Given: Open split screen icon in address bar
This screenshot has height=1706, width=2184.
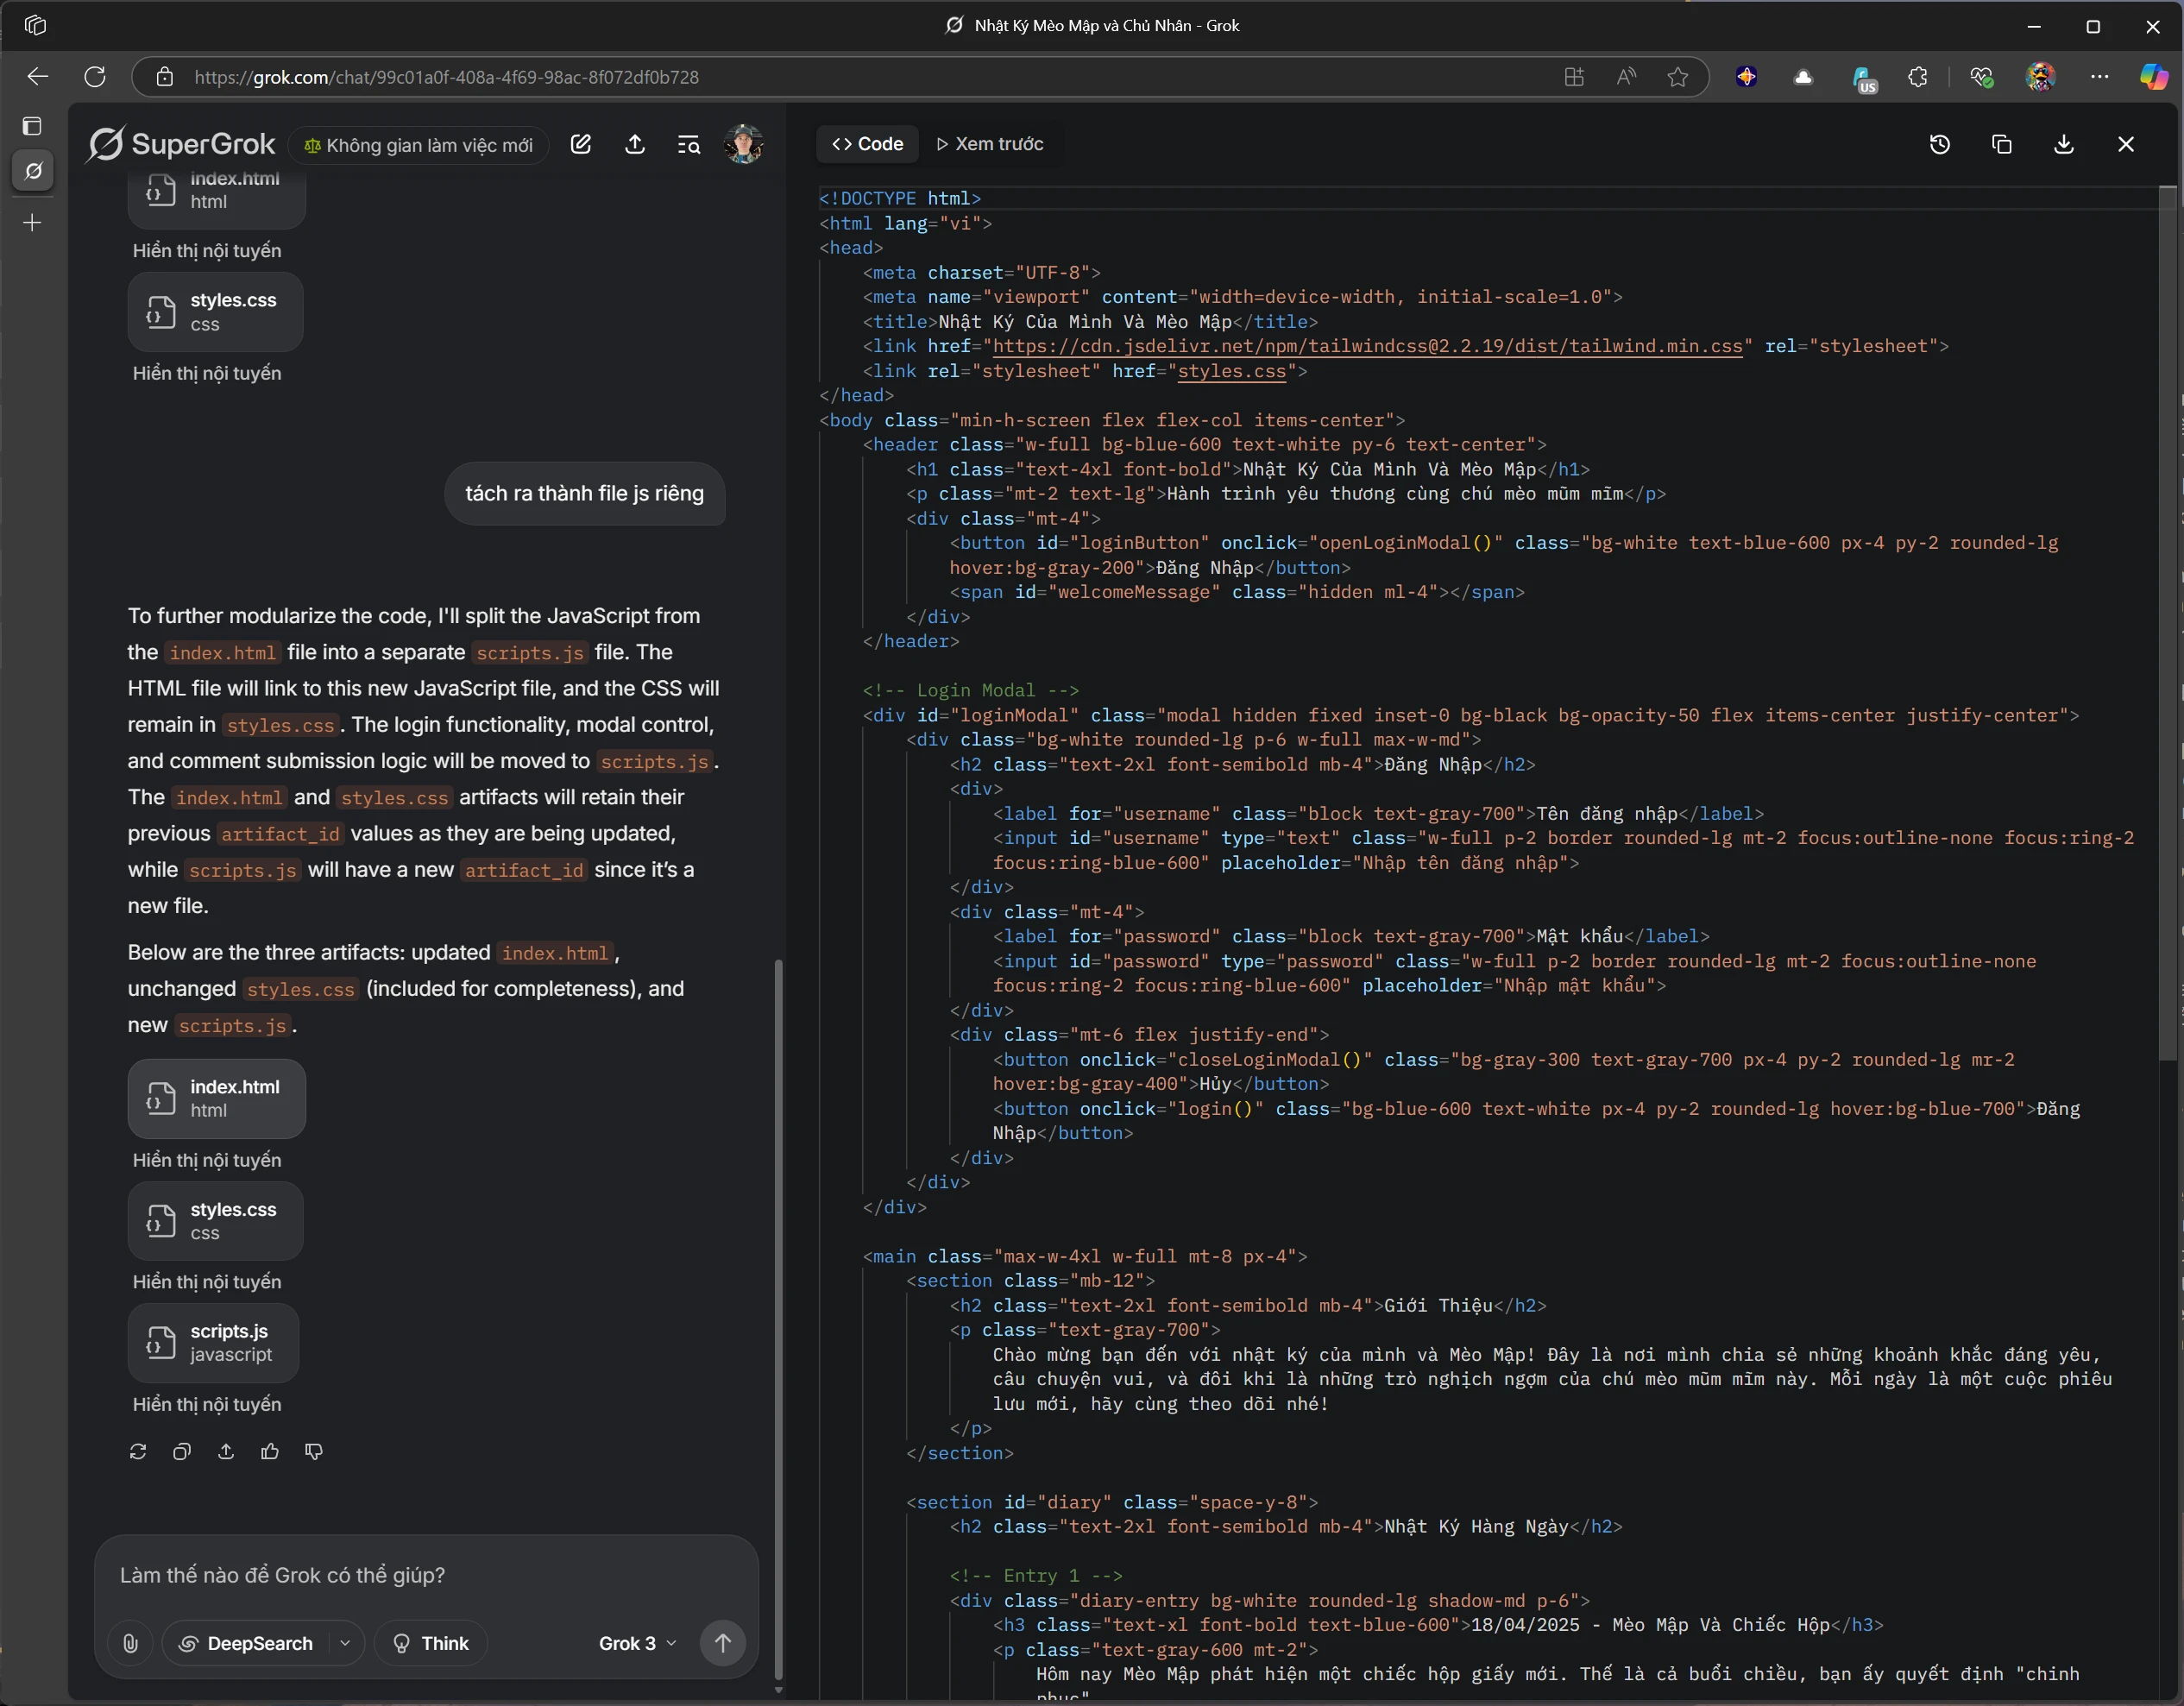Looking at the screenshot, I should coord(1574,77).
